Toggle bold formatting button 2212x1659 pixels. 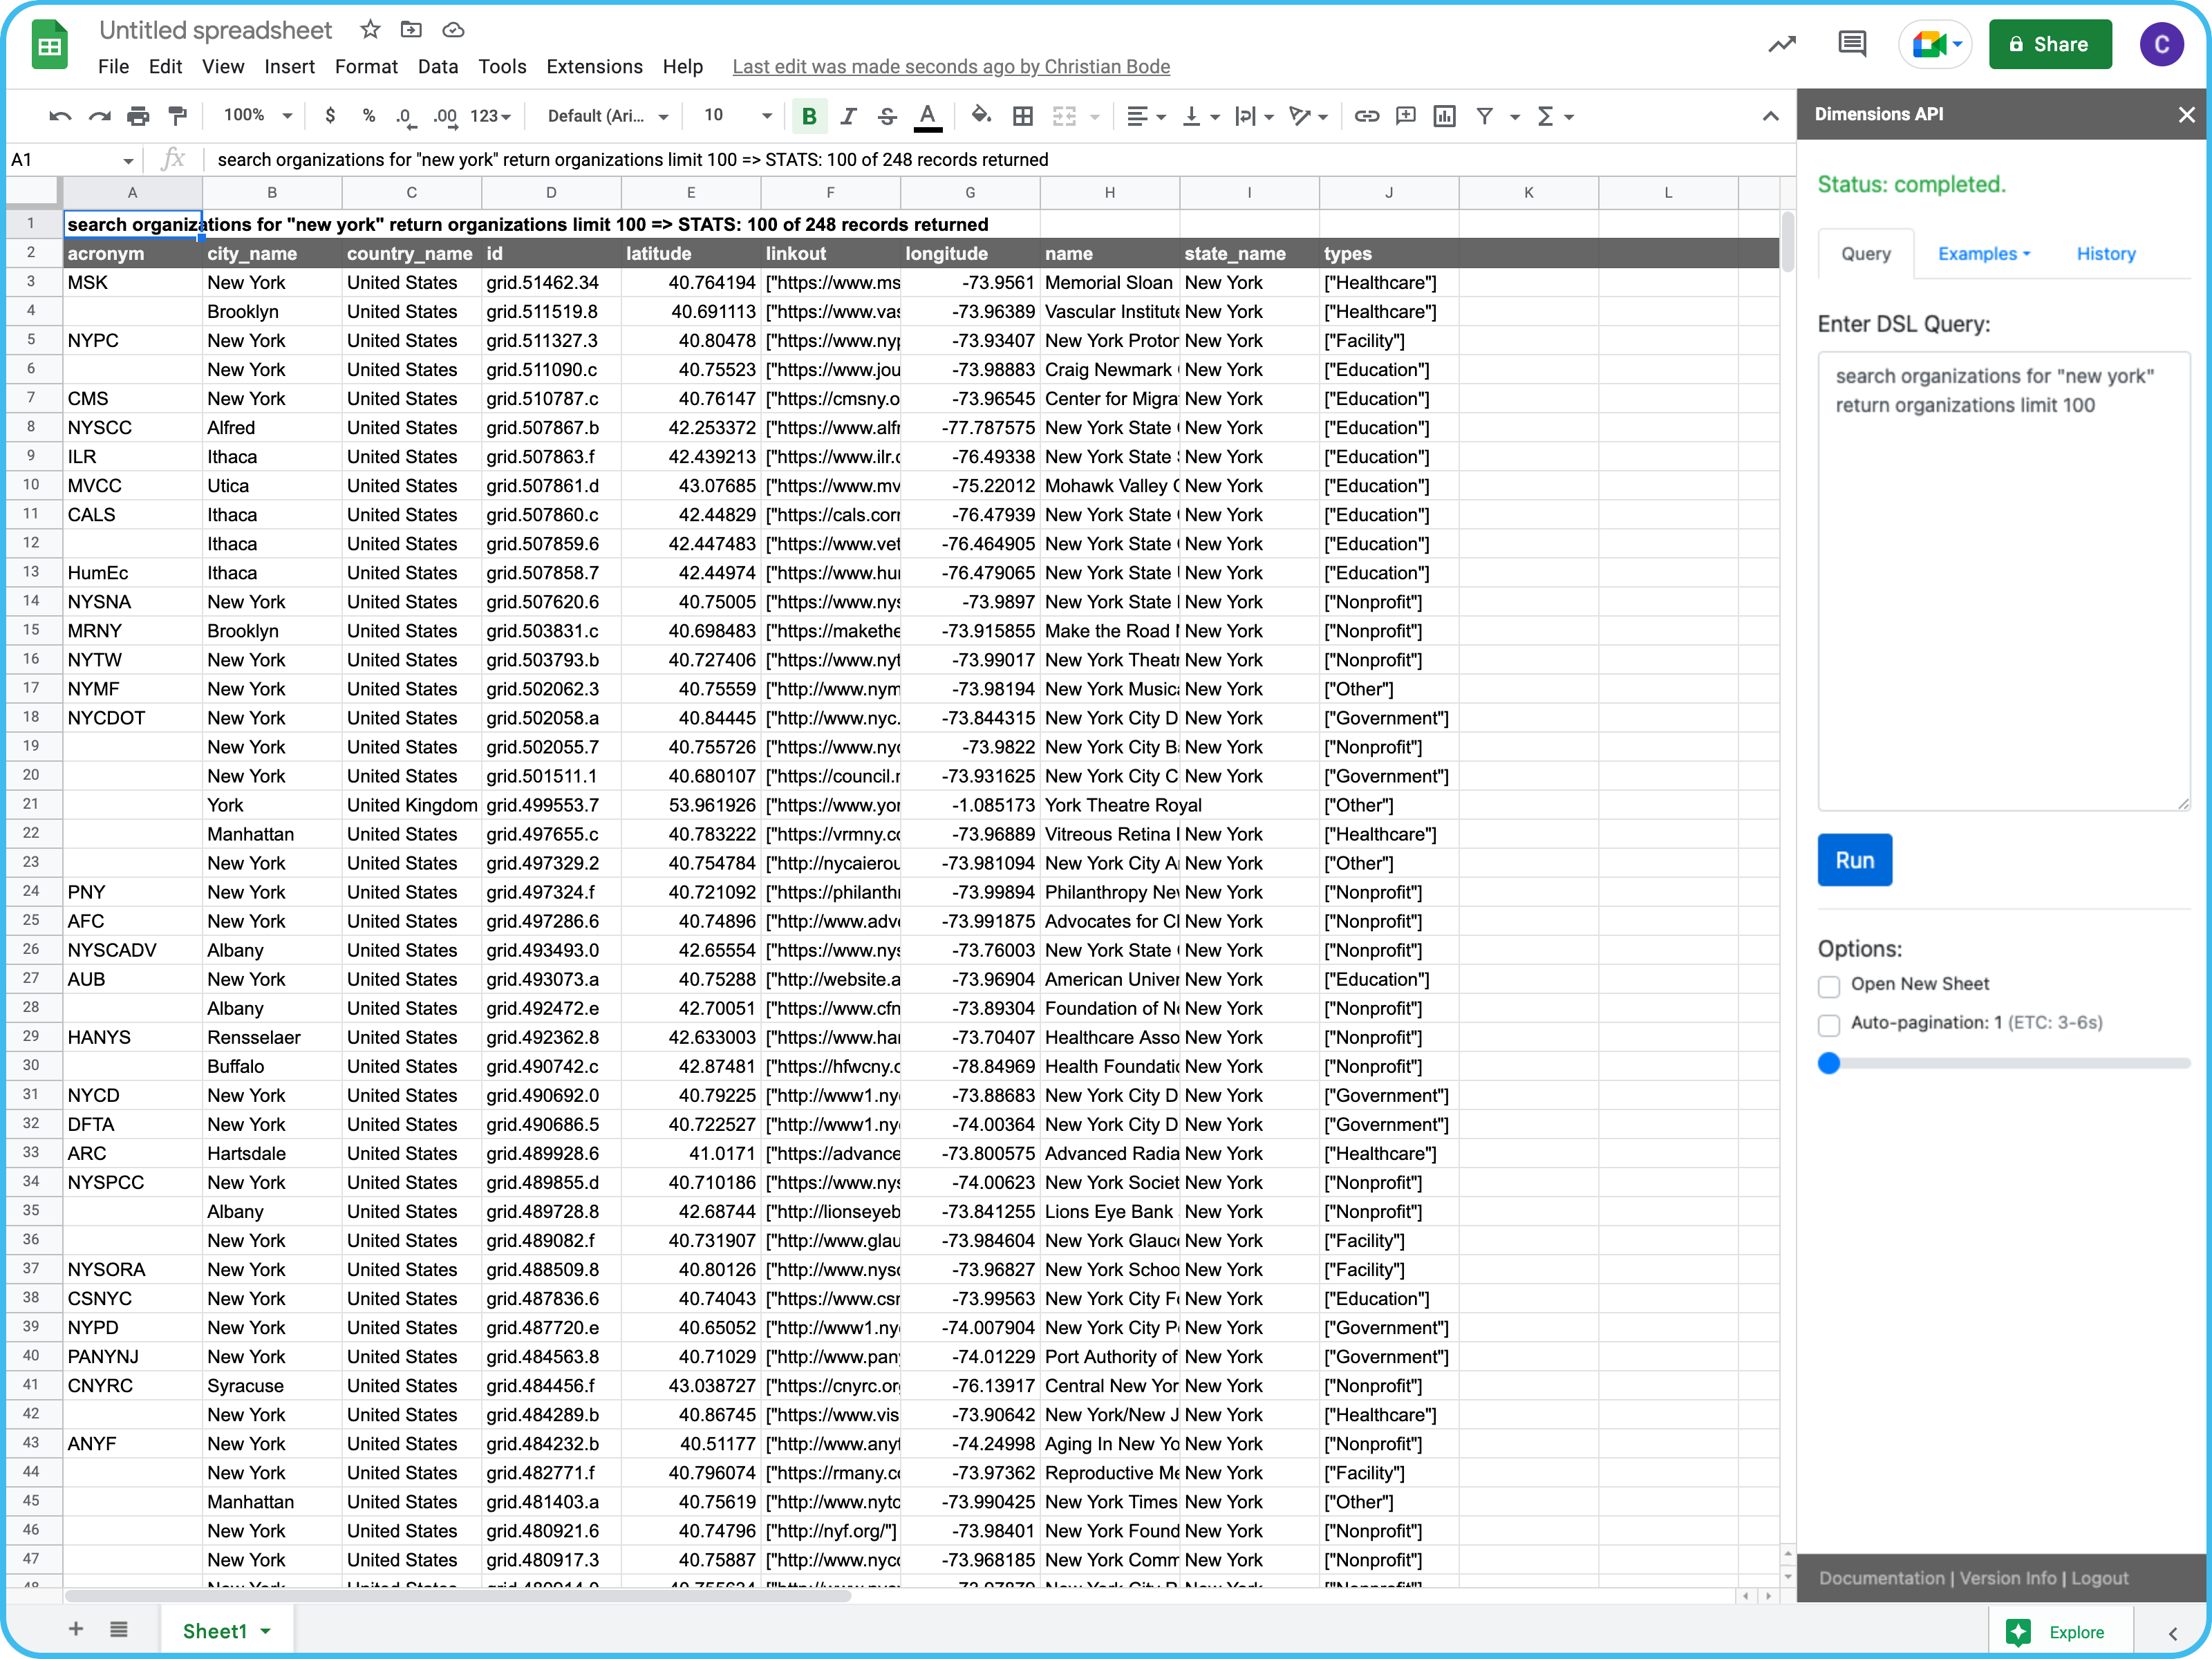pyautogui.click(x=809, y=116)
